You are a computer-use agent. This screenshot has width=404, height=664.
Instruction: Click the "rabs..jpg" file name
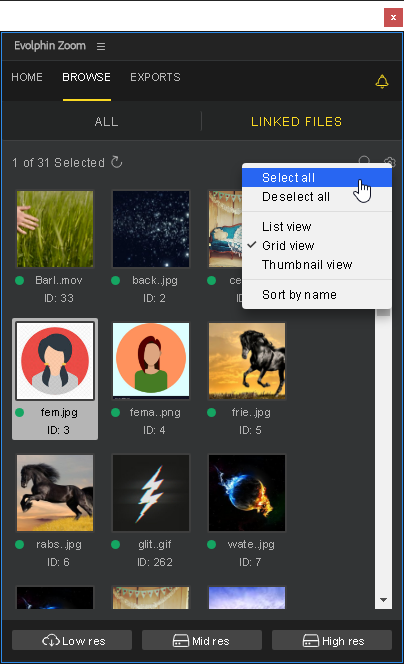[59, 545]
